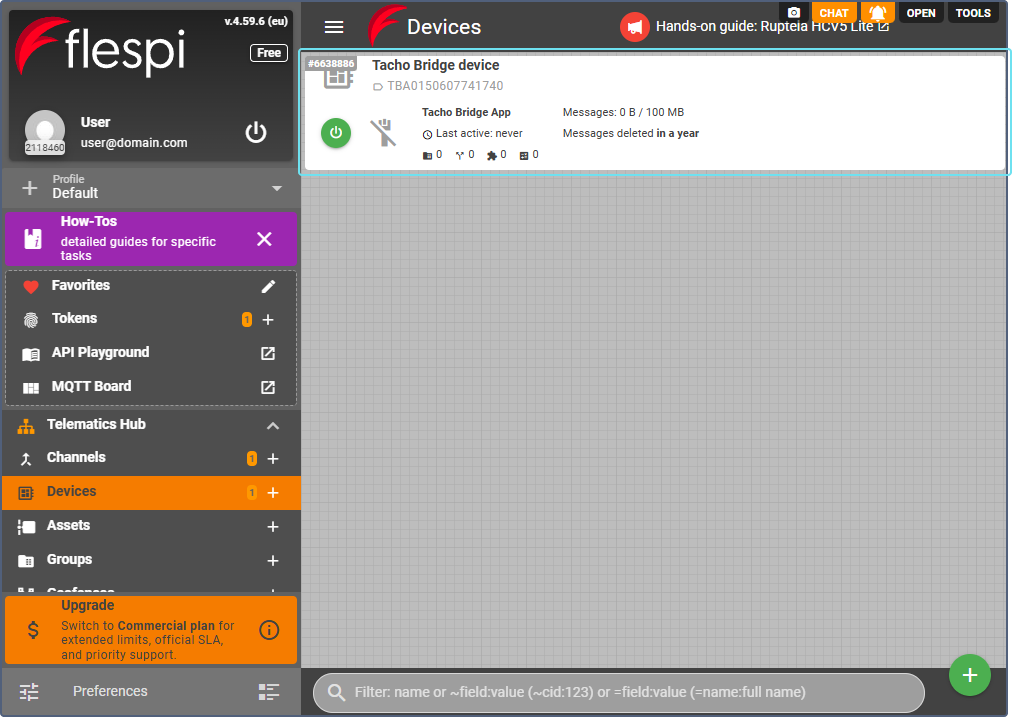Click the red megaphone announcement icon

(x=634, y=27)
